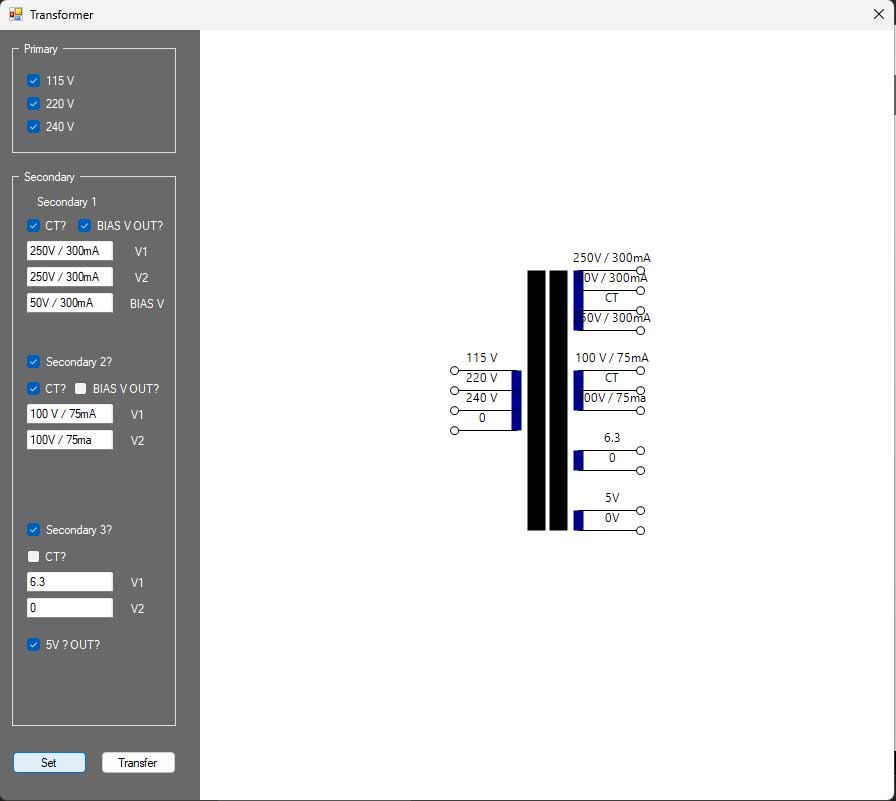
Task: Enable the Secondary 3 CT? checkbox
Action: [x=33, y=557]
